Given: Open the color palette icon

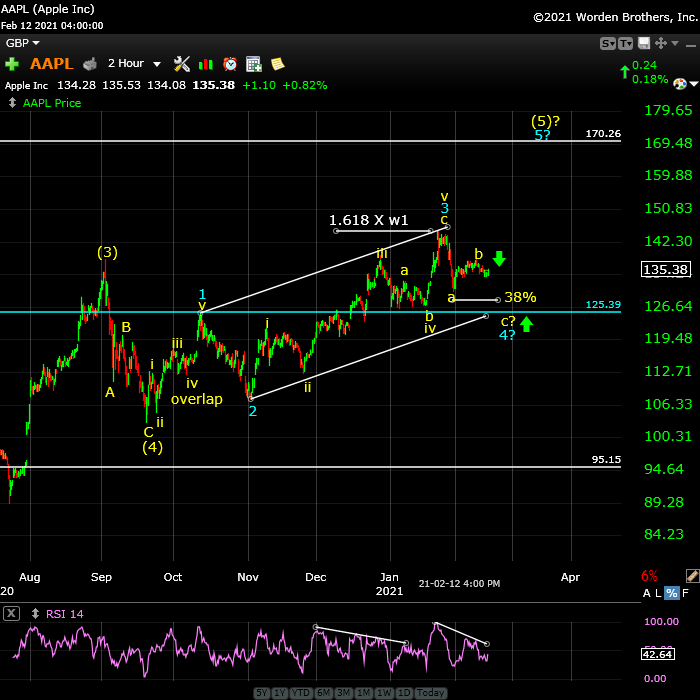Looking at the screenshot, I should (680, 84).
